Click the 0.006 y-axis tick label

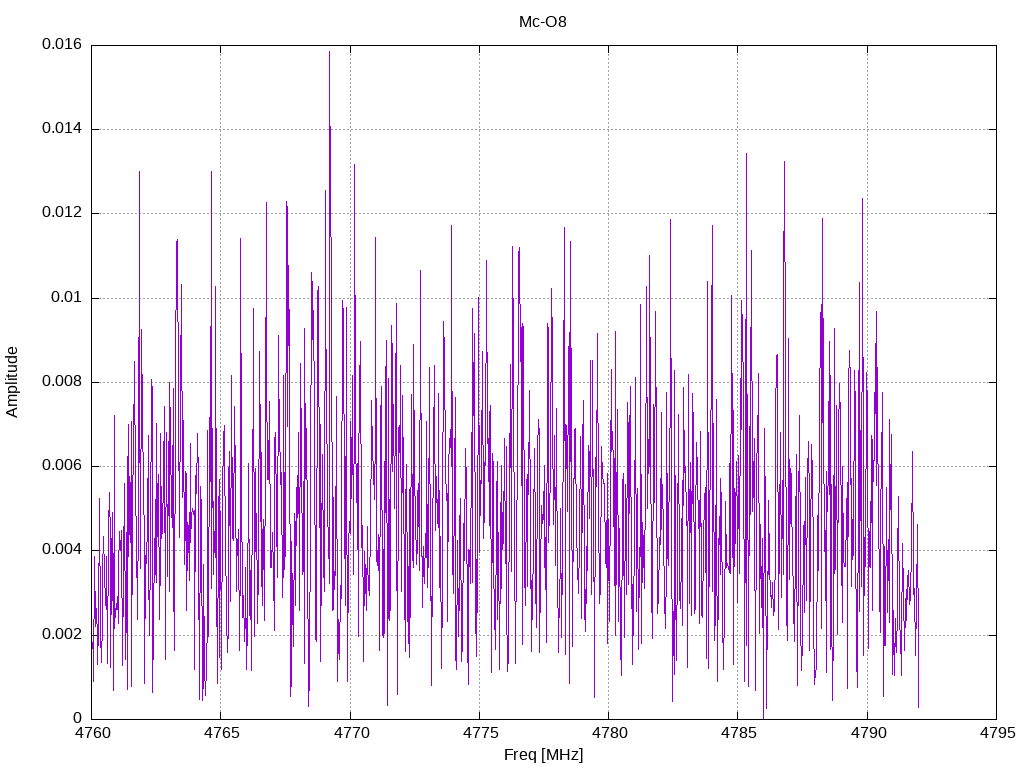[x=62, y=466]
